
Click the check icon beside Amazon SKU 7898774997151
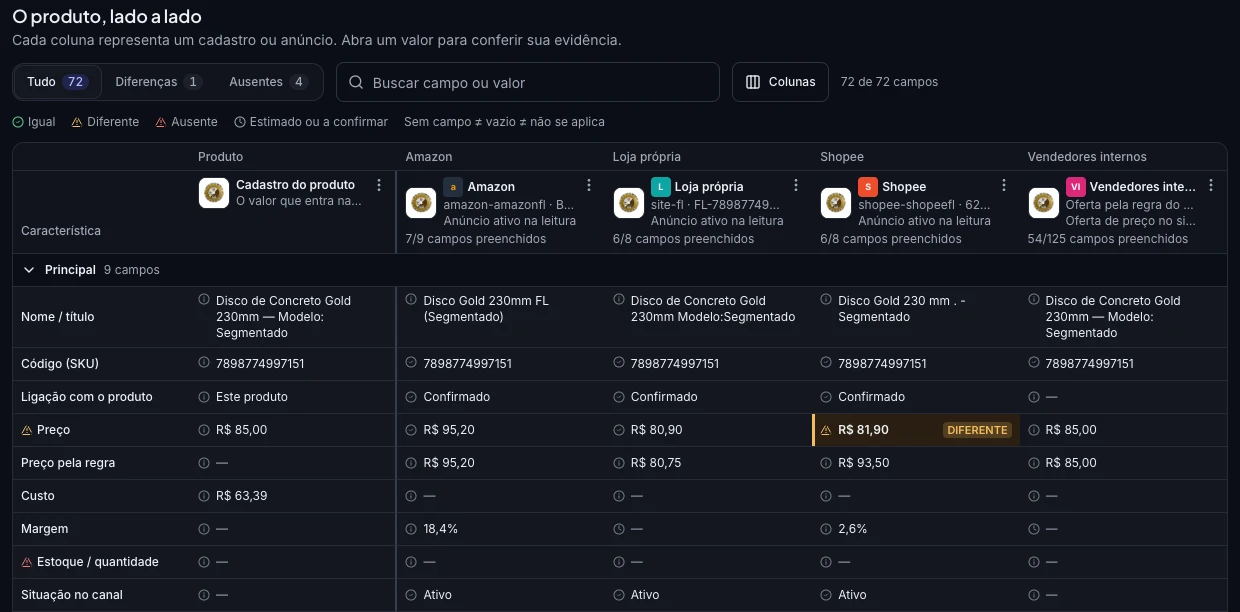411,363
